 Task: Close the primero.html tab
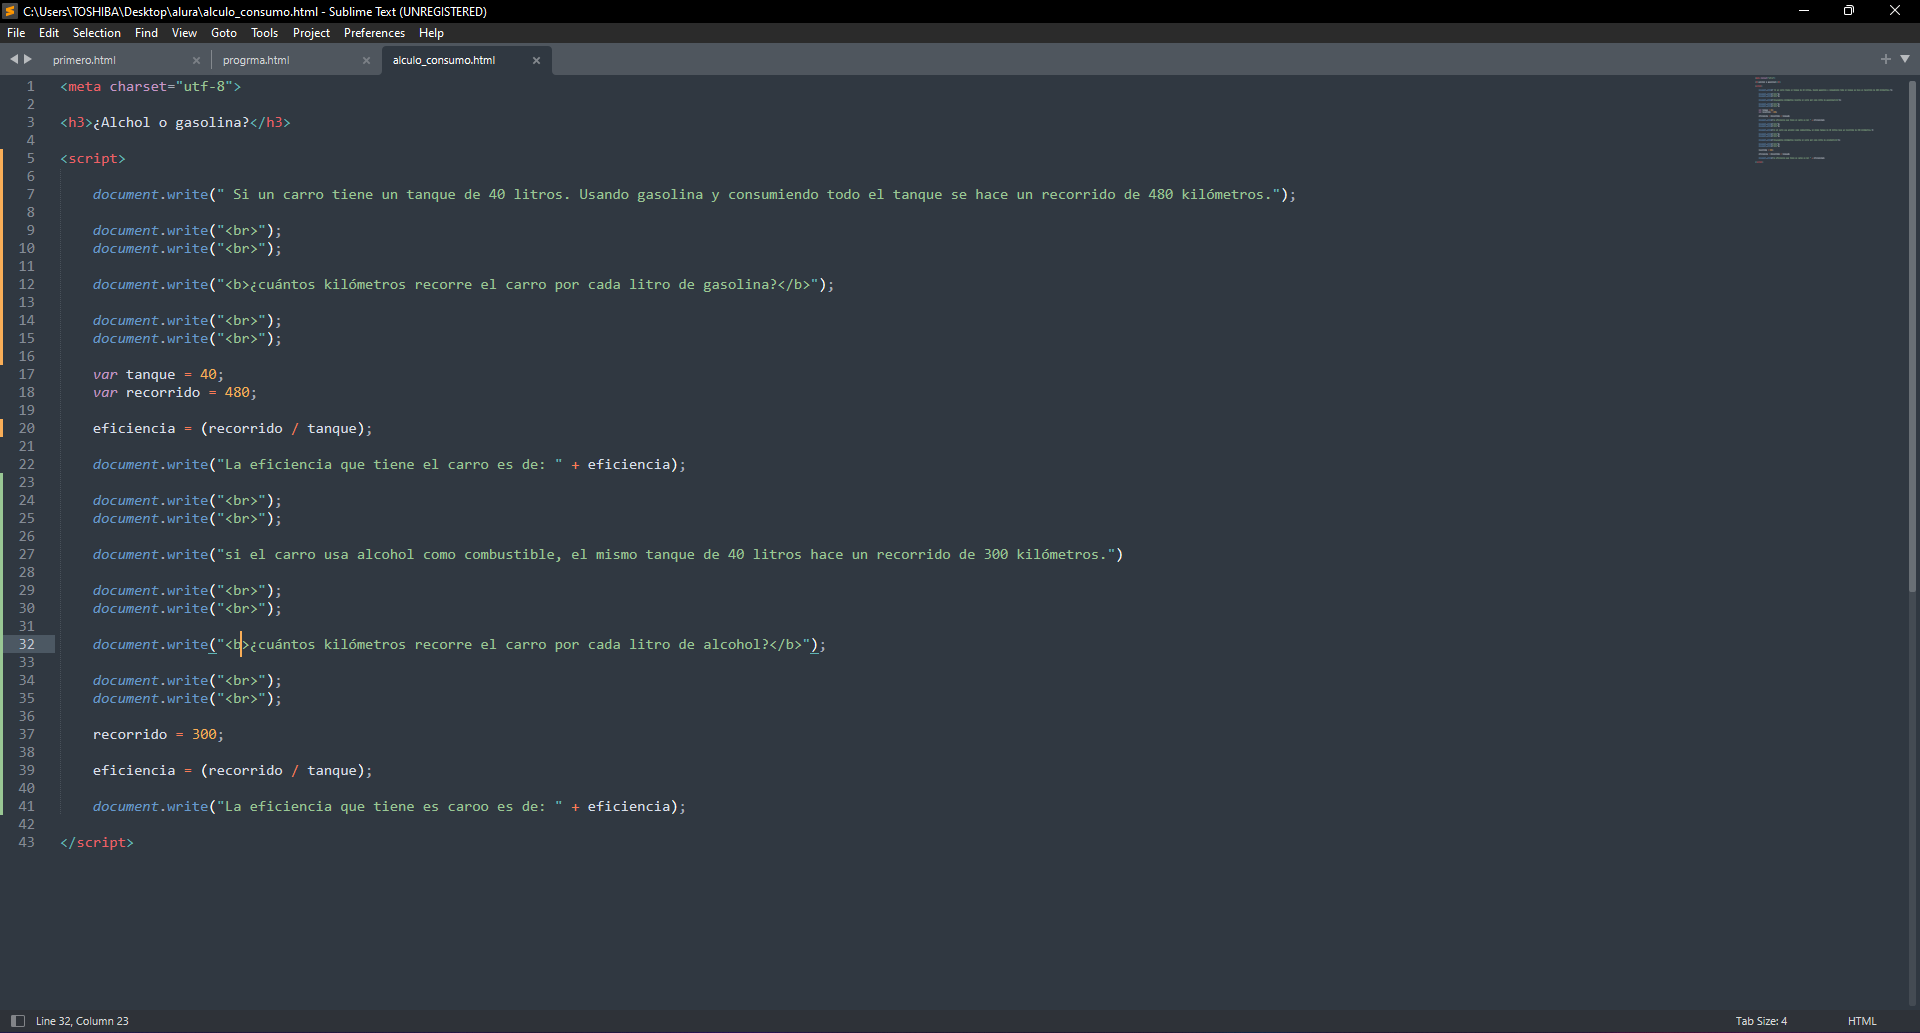(196, 61)
